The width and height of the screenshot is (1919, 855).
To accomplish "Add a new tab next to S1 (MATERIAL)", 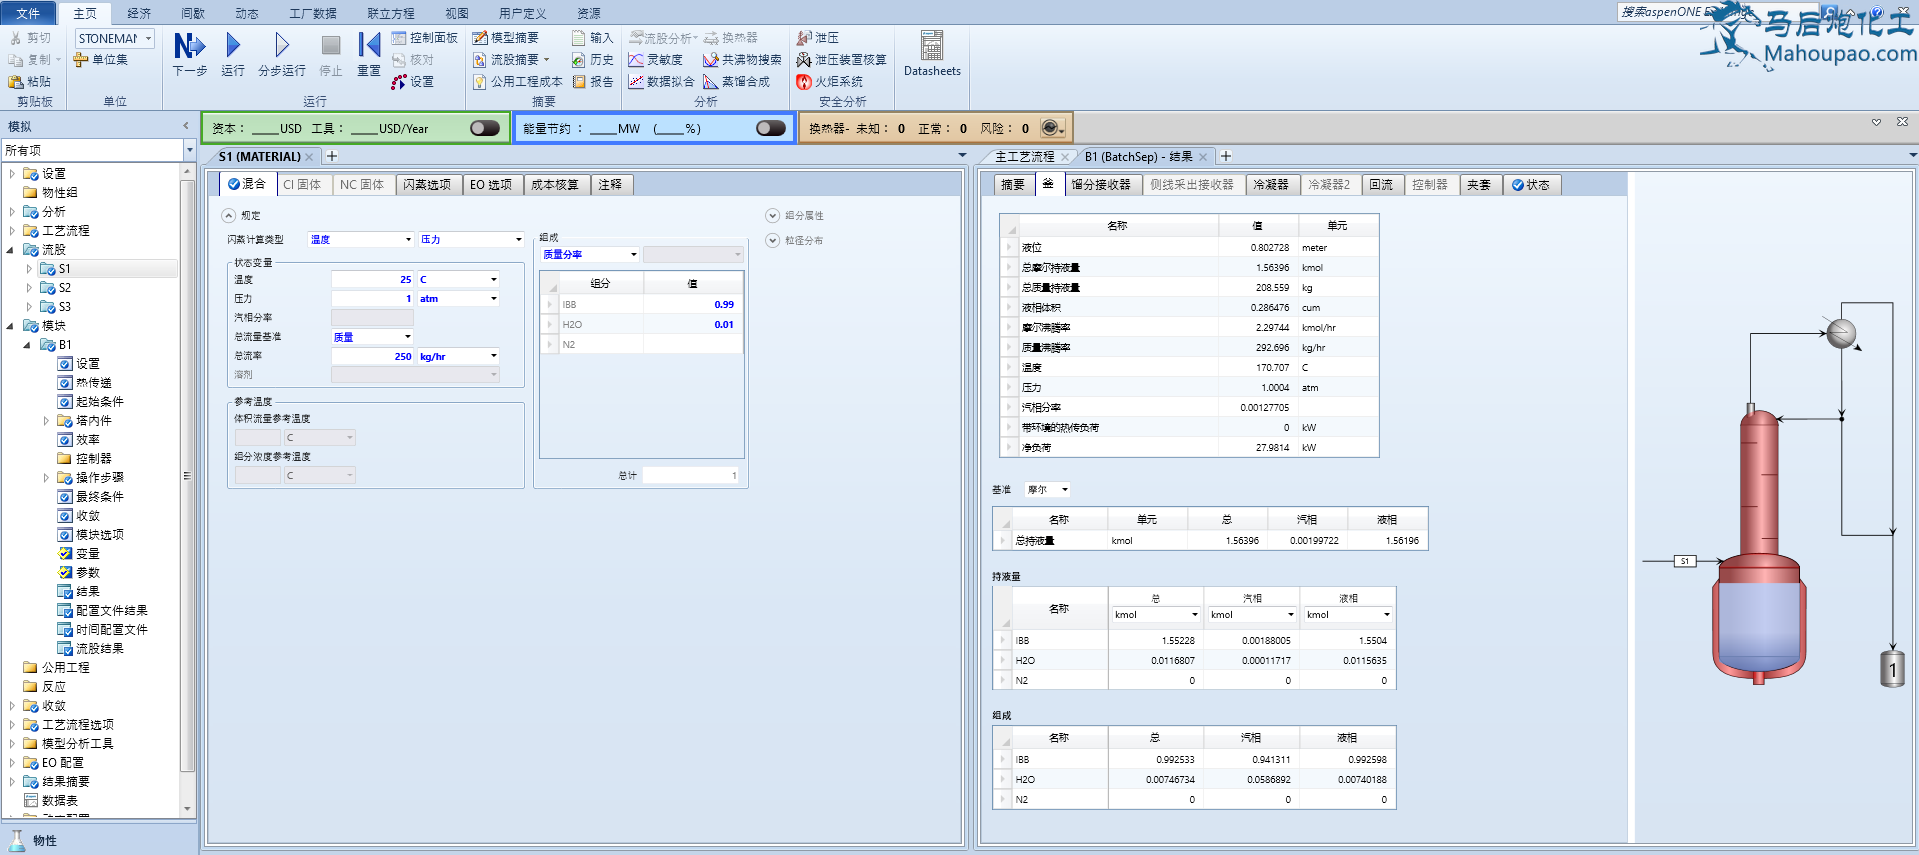I will point(332,156).
